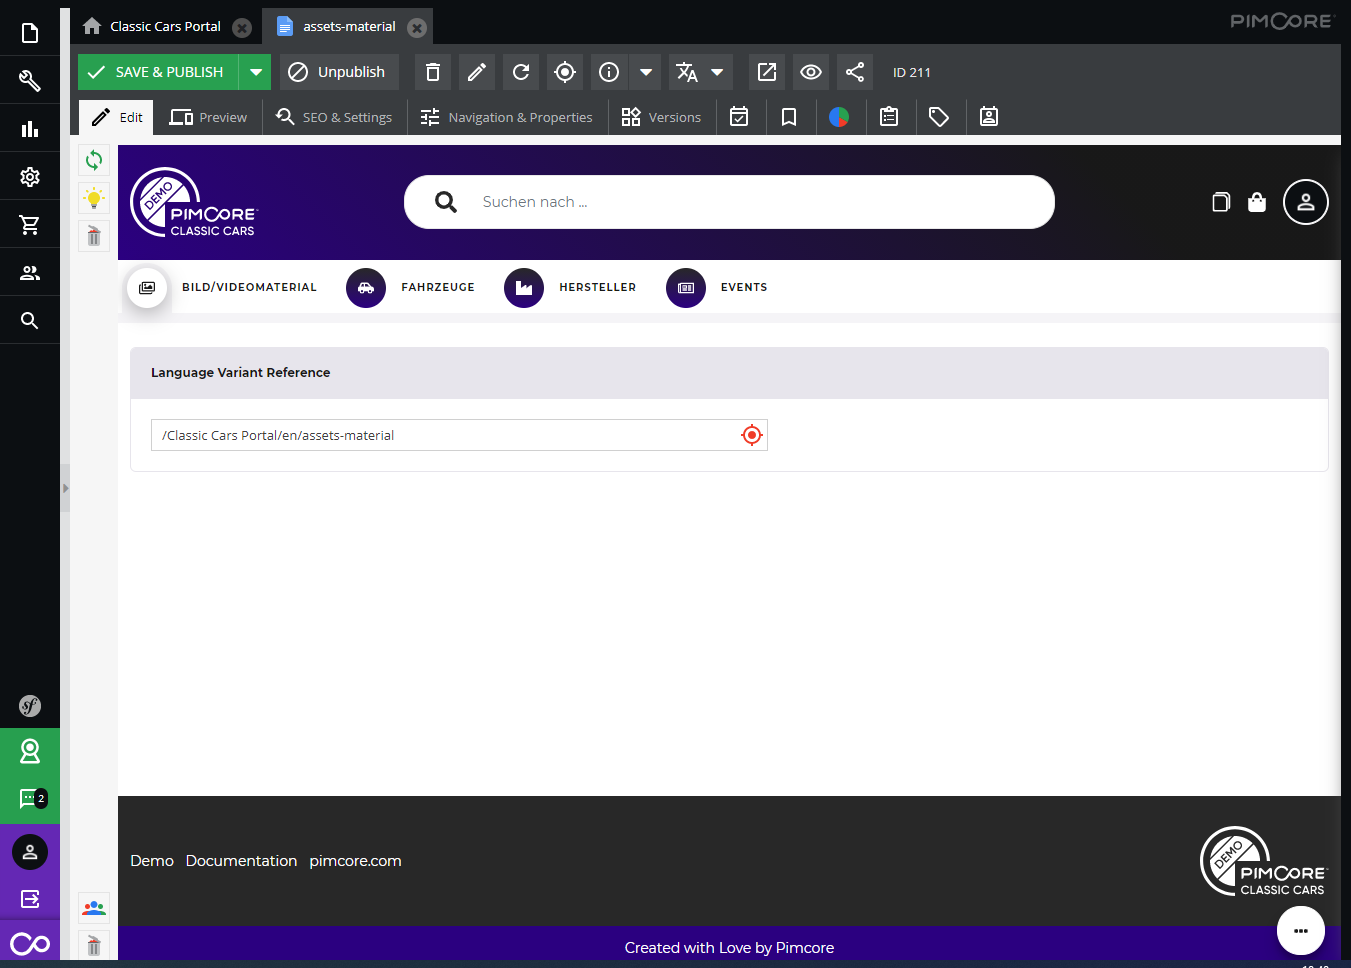Reload the document
Screen dimensions: 1351x968
point(521,72)
